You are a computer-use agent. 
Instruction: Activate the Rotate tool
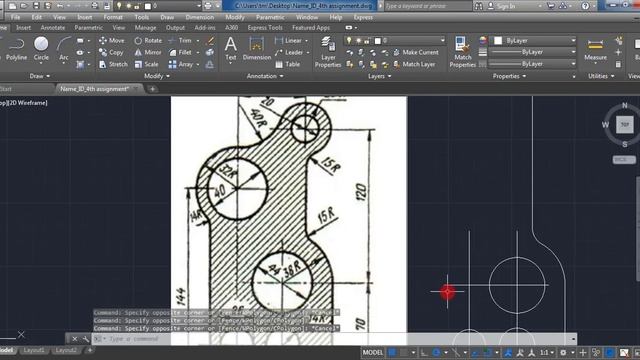(148, 40)
